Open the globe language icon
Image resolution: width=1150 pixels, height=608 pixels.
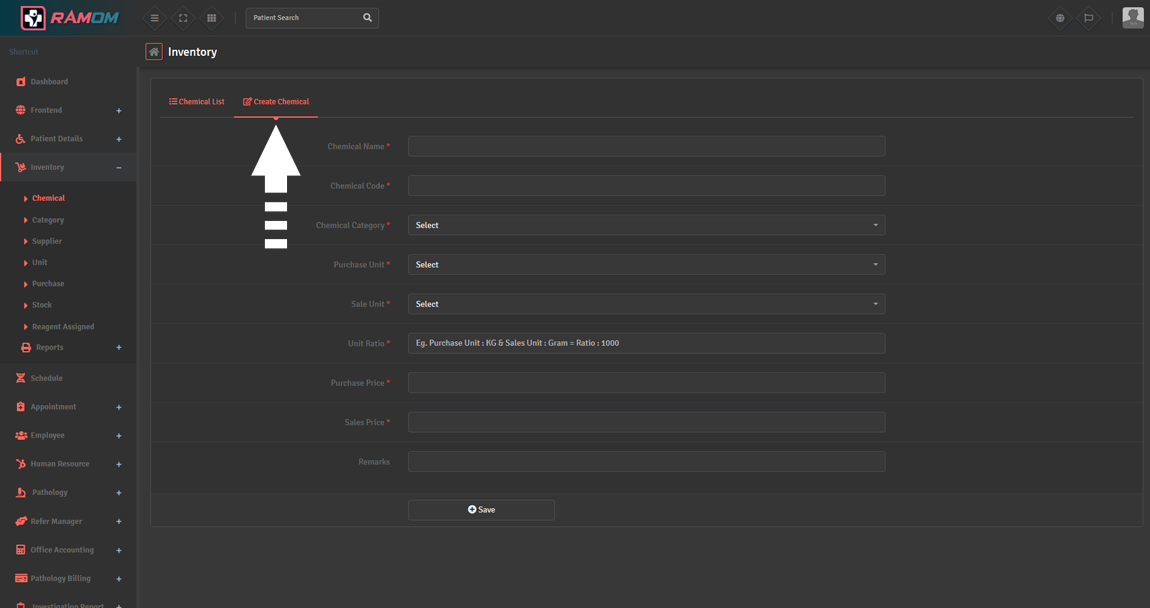coord(1060,18)
